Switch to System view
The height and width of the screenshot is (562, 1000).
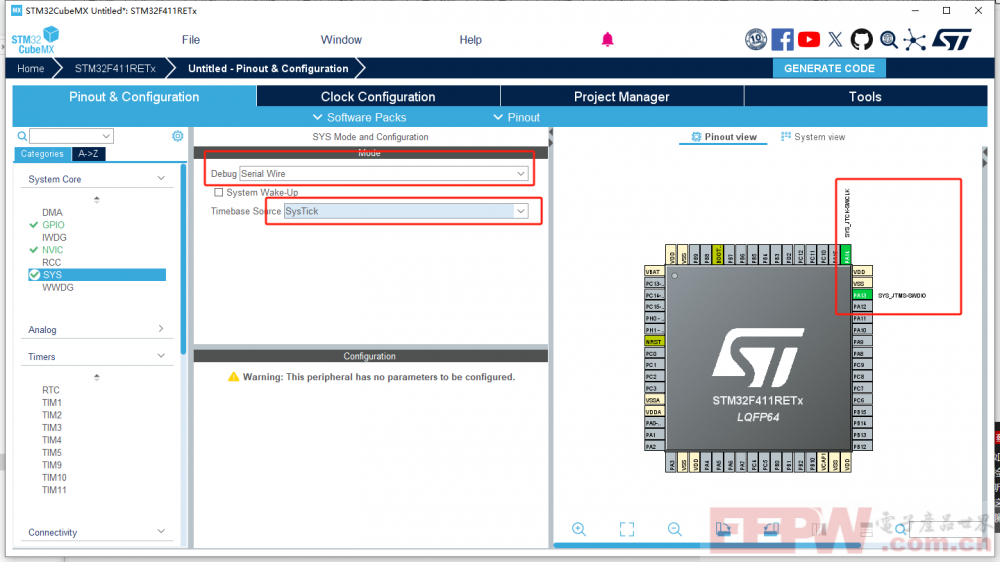pyautogui.click(x=813, y=137)
